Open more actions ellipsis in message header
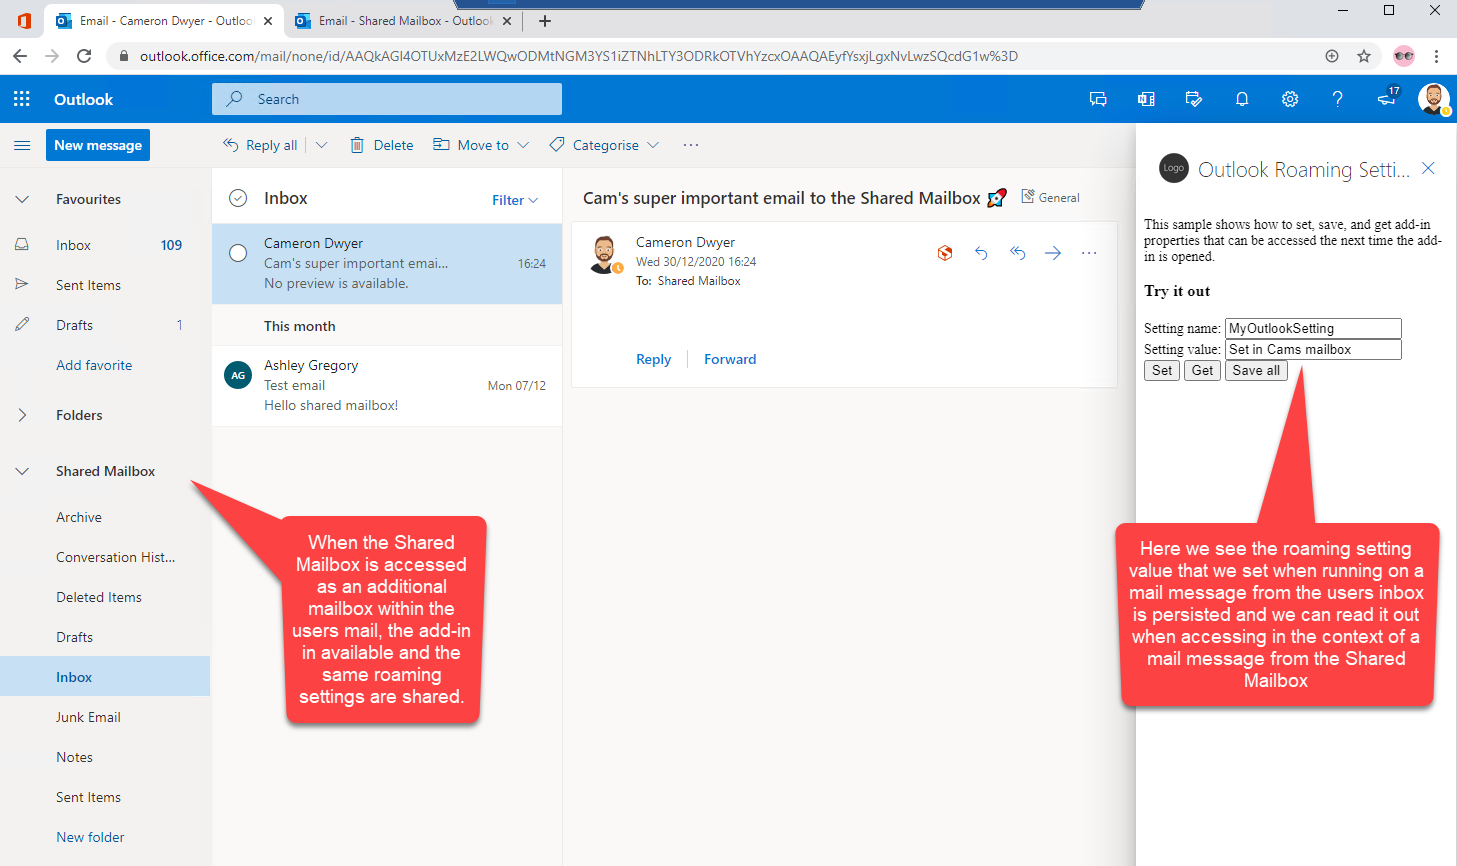1457x866 pixels. click(x=1089, y=253)
